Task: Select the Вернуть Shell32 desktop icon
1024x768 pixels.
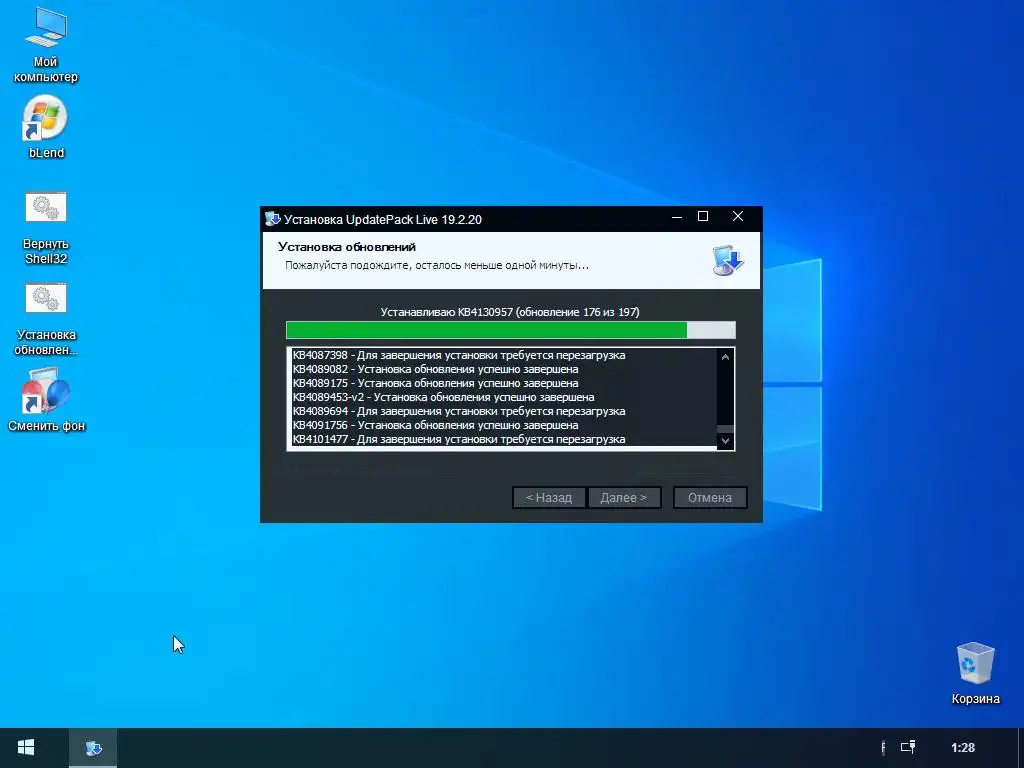Action: 46,228
